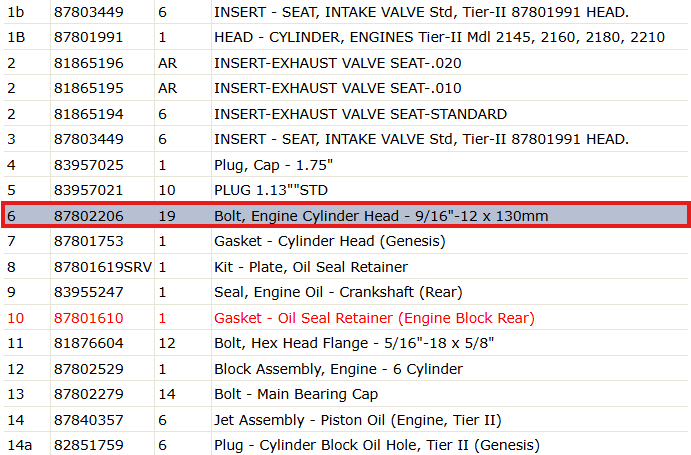Click Plug, Cap - 1.75" description

point(273,165)
